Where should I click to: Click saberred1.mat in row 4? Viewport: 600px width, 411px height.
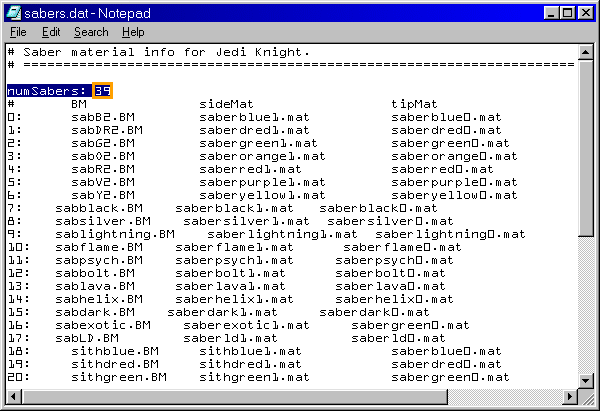pos(250,169)
